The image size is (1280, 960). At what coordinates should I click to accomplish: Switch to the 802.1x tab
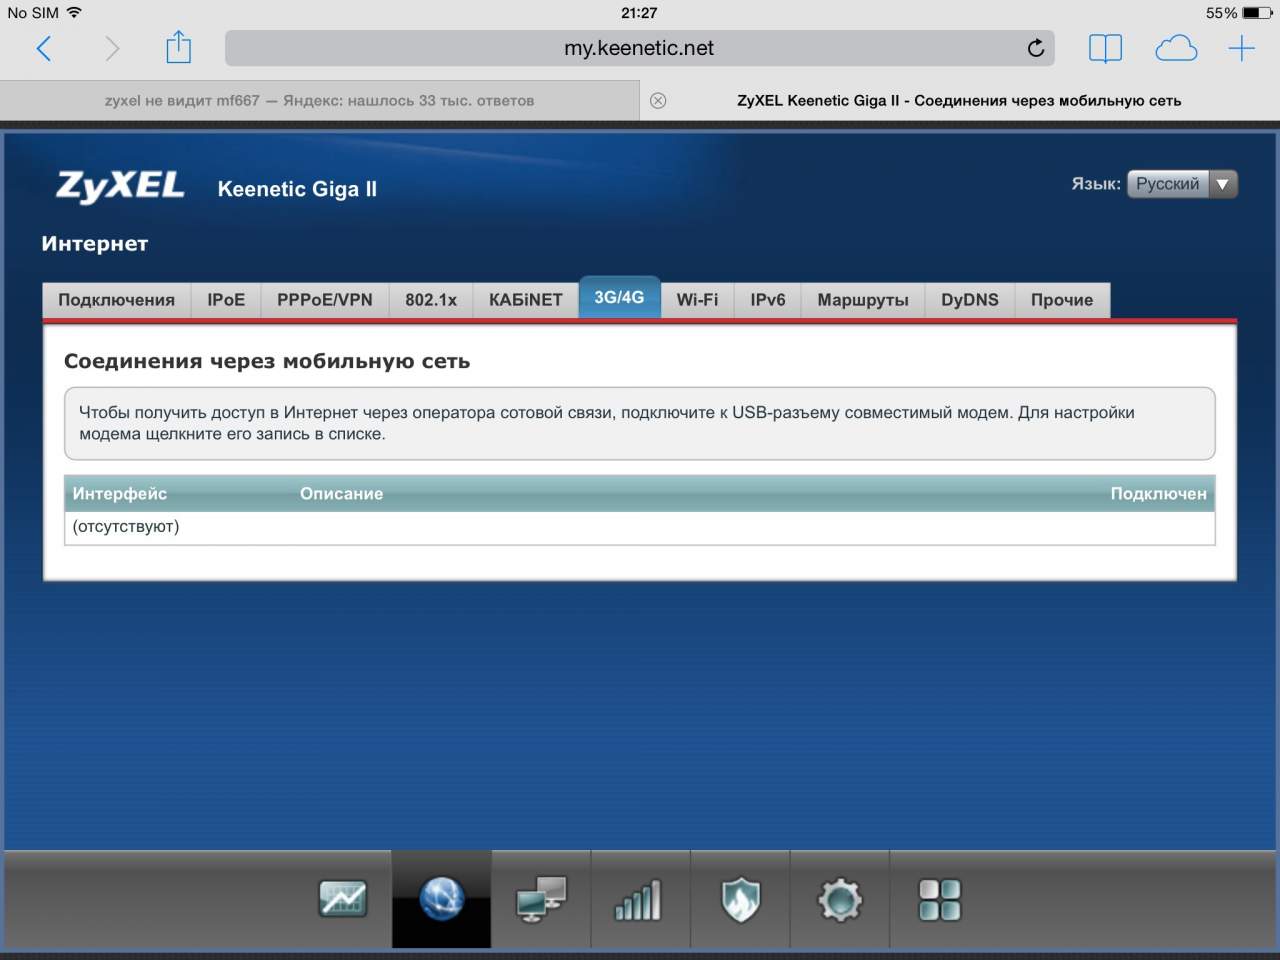point(431,300)
